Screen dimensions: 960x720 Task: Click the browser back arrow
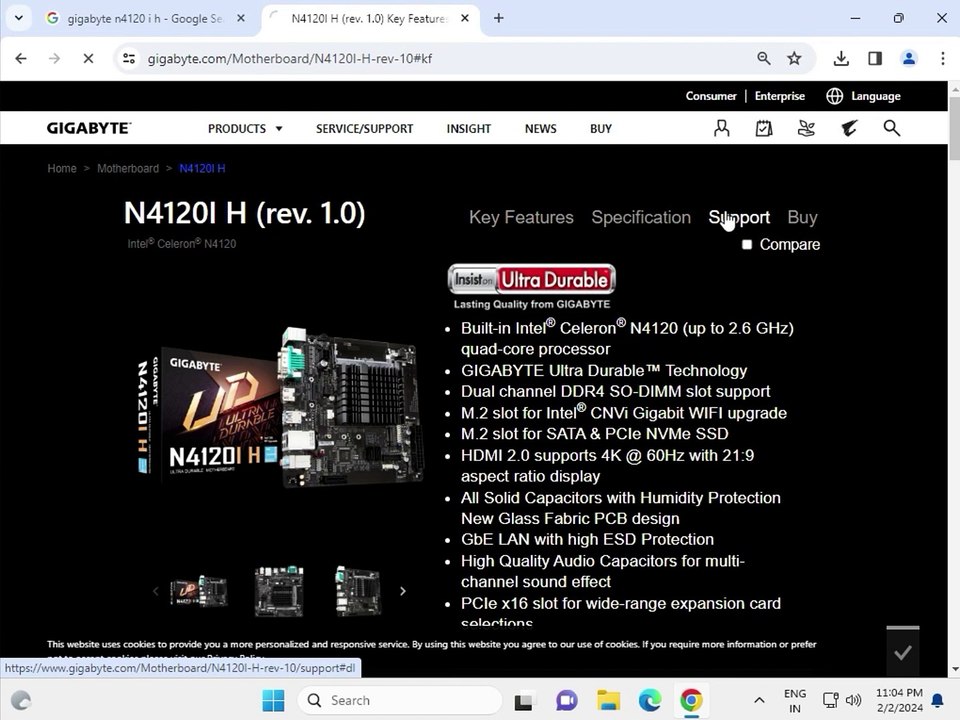[21, 58]
